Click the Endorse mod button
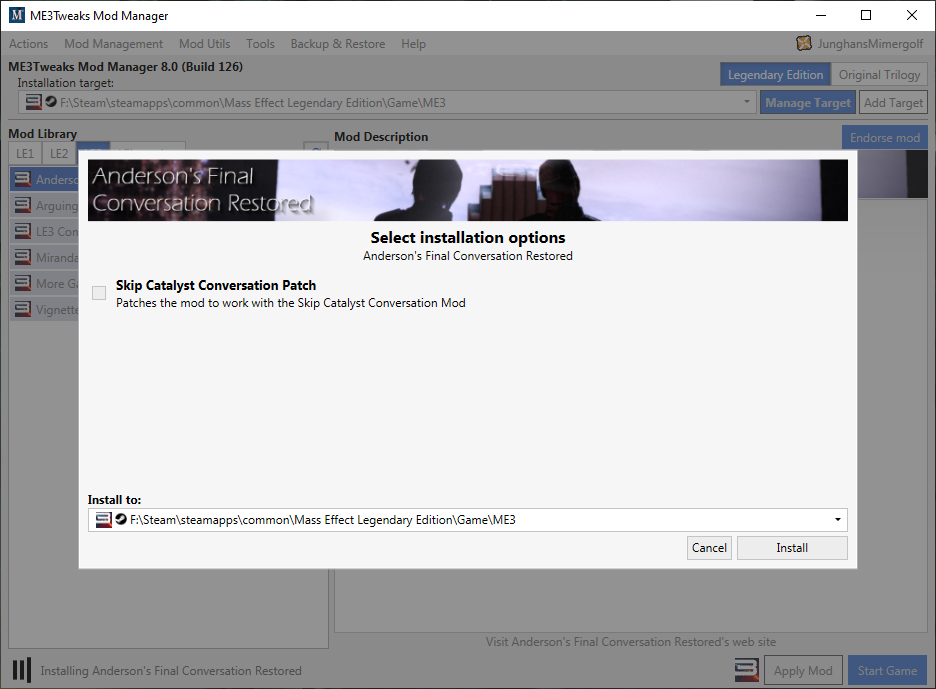Screen dimensions: 936x689 point(885,137)
